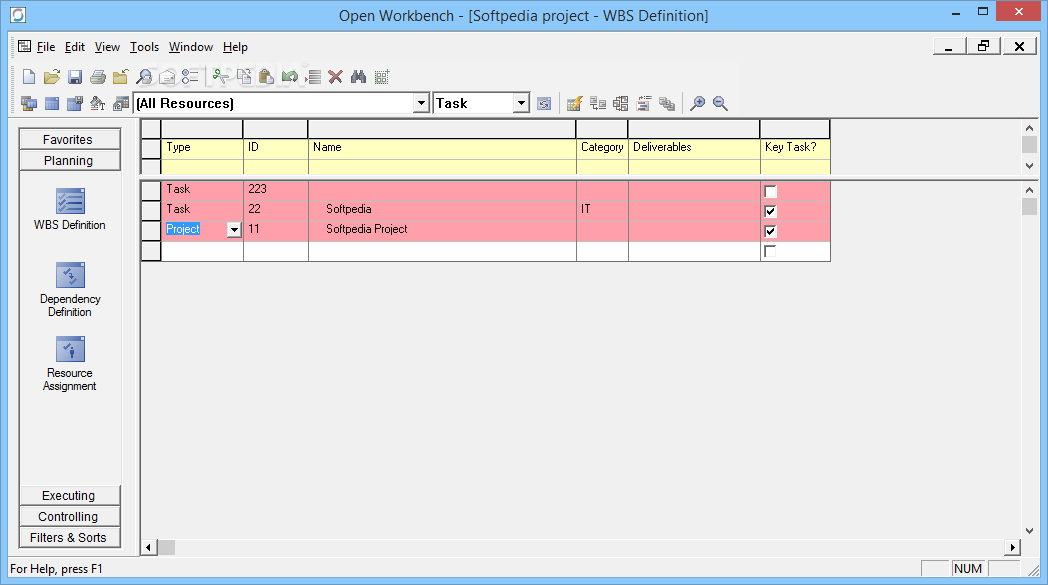Expand the Executing panel
The height and width of the screenshot is (585, 1048).
point(70,495)
